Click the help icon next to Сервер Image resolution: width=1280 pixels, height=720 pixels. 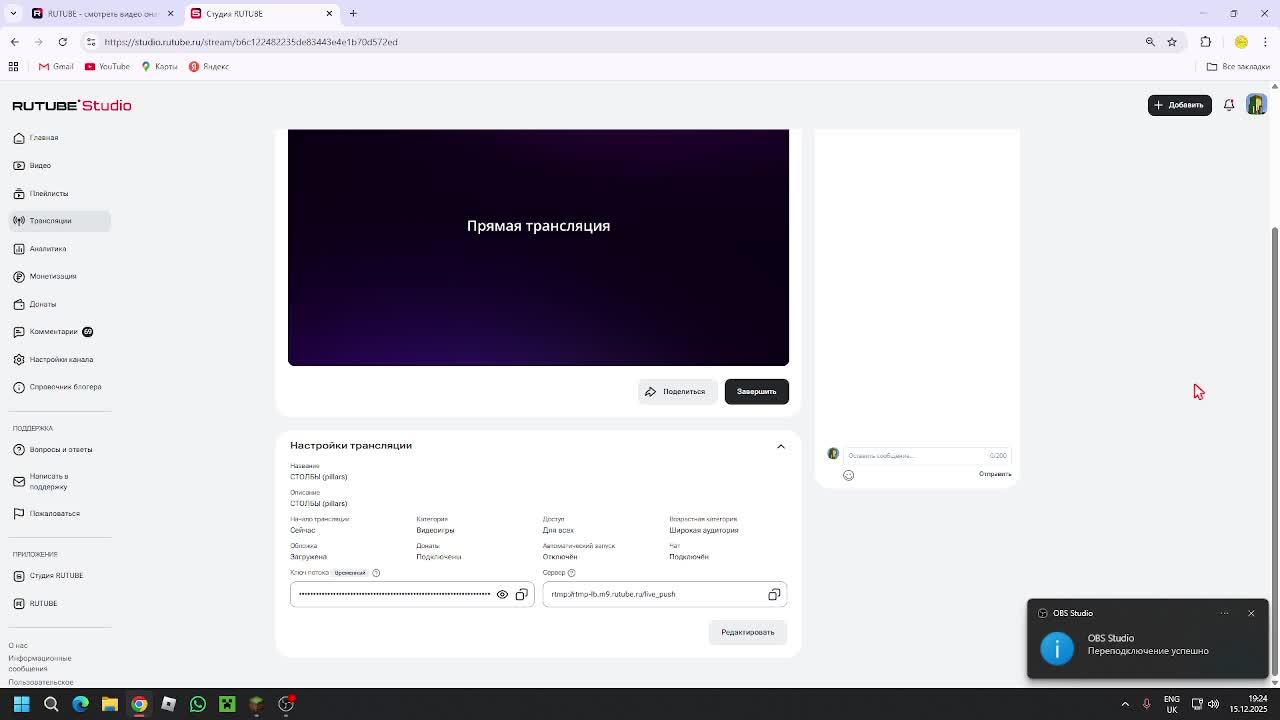571,573
